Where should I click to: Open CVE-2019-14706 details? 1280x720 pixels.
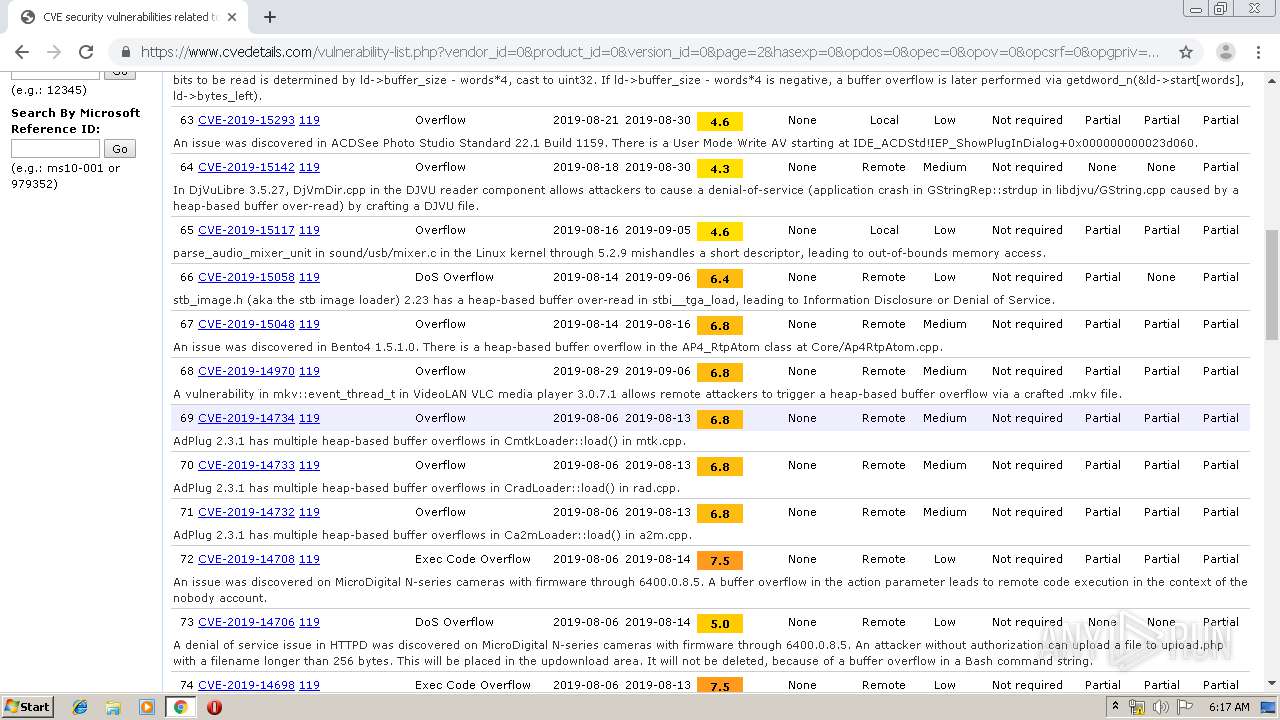pyautogui.click(x=246, y=622)
